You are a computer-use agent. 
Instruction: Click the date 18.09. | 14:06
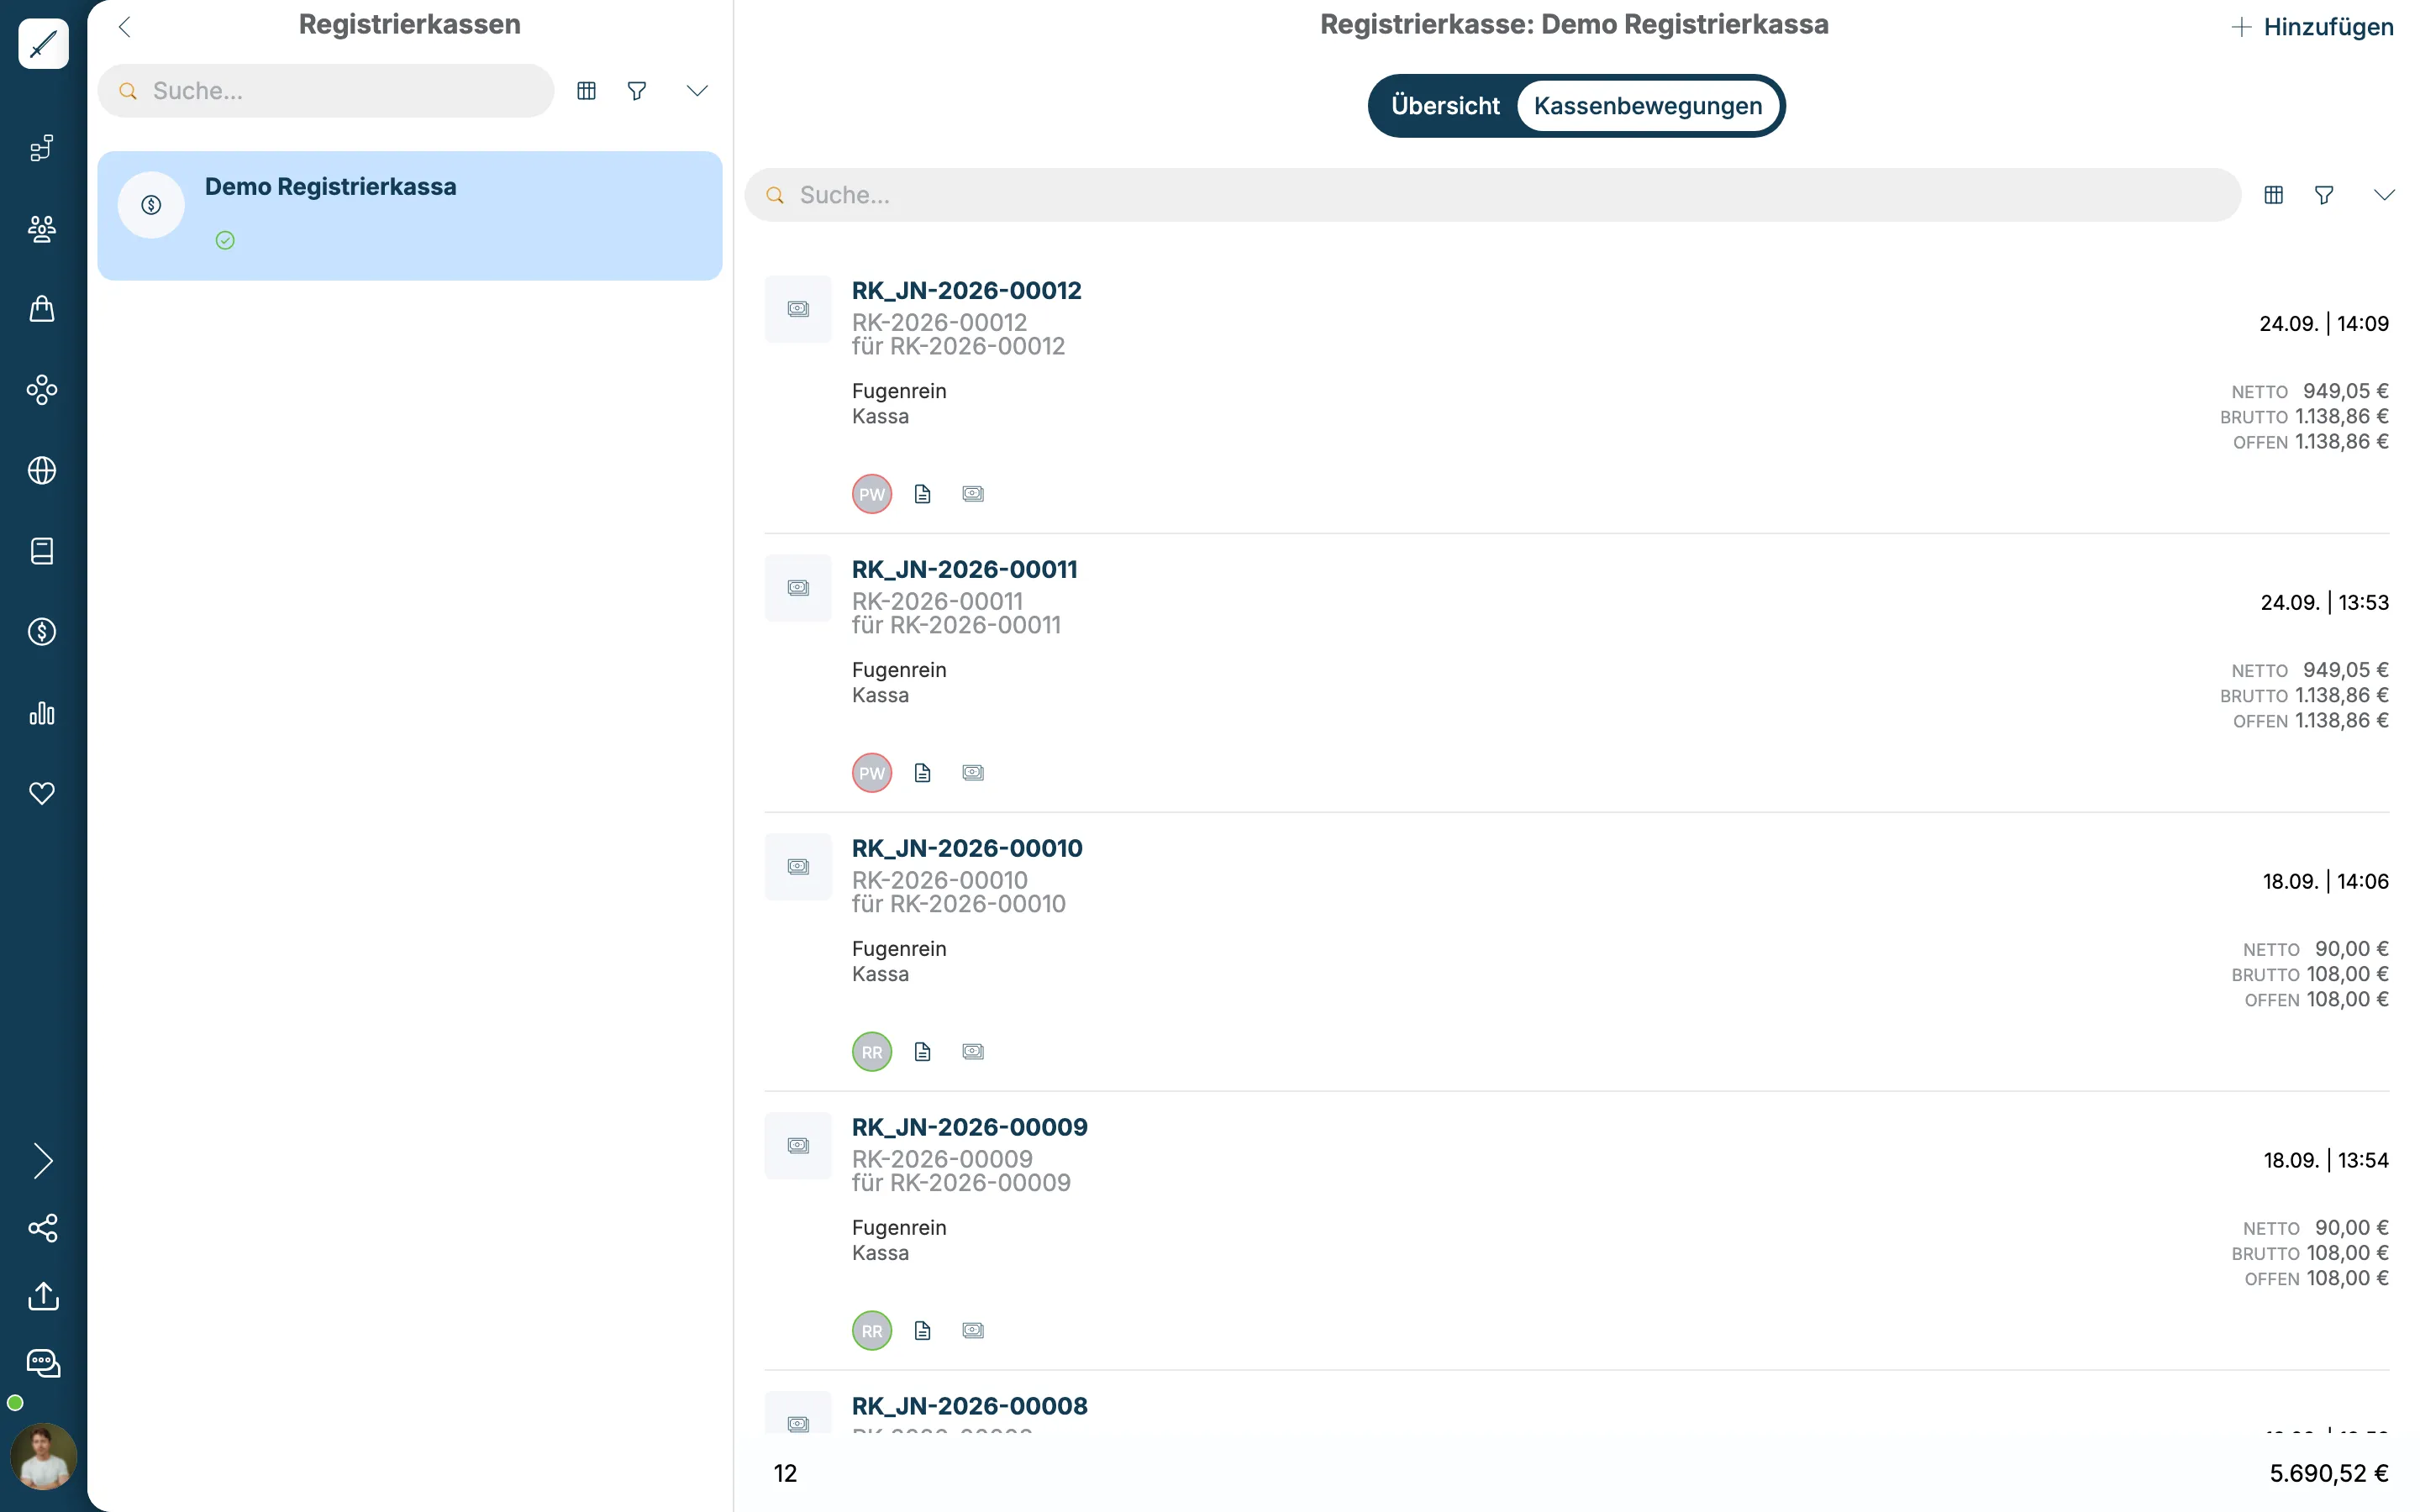pos(2326,882)
